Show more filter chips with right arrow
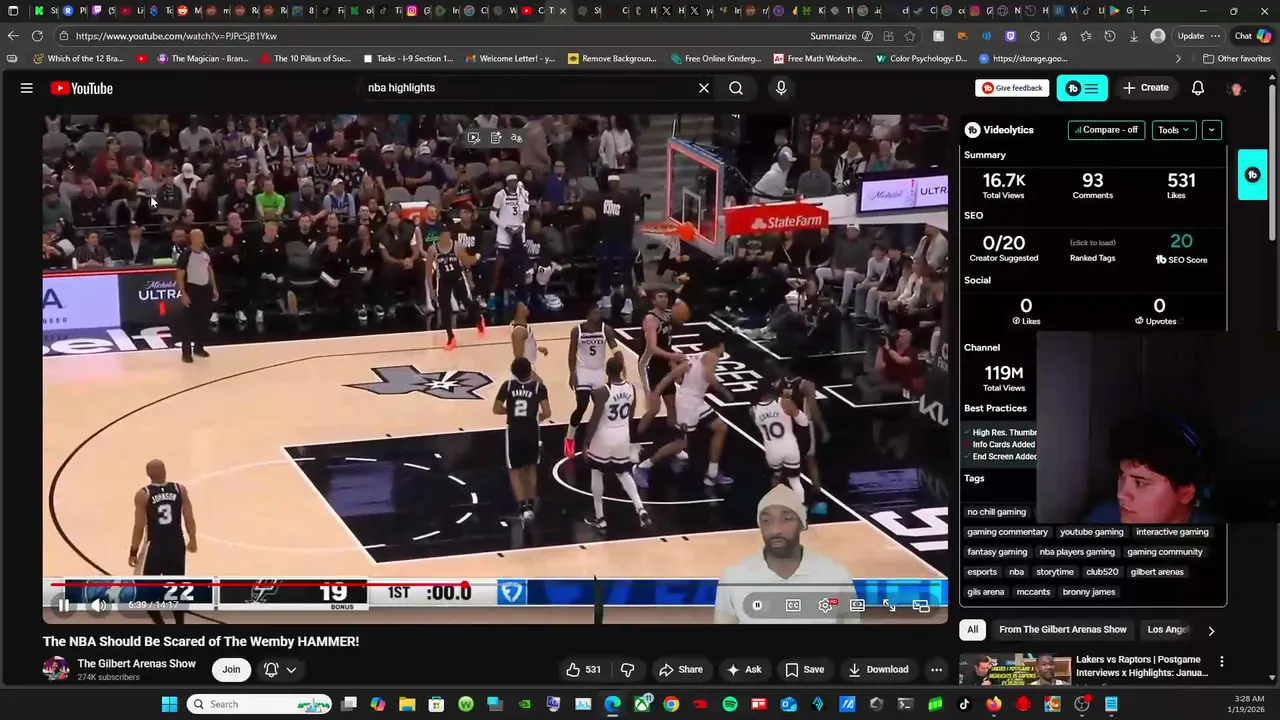1280x720 pixels. click(x=1211, y=631)
